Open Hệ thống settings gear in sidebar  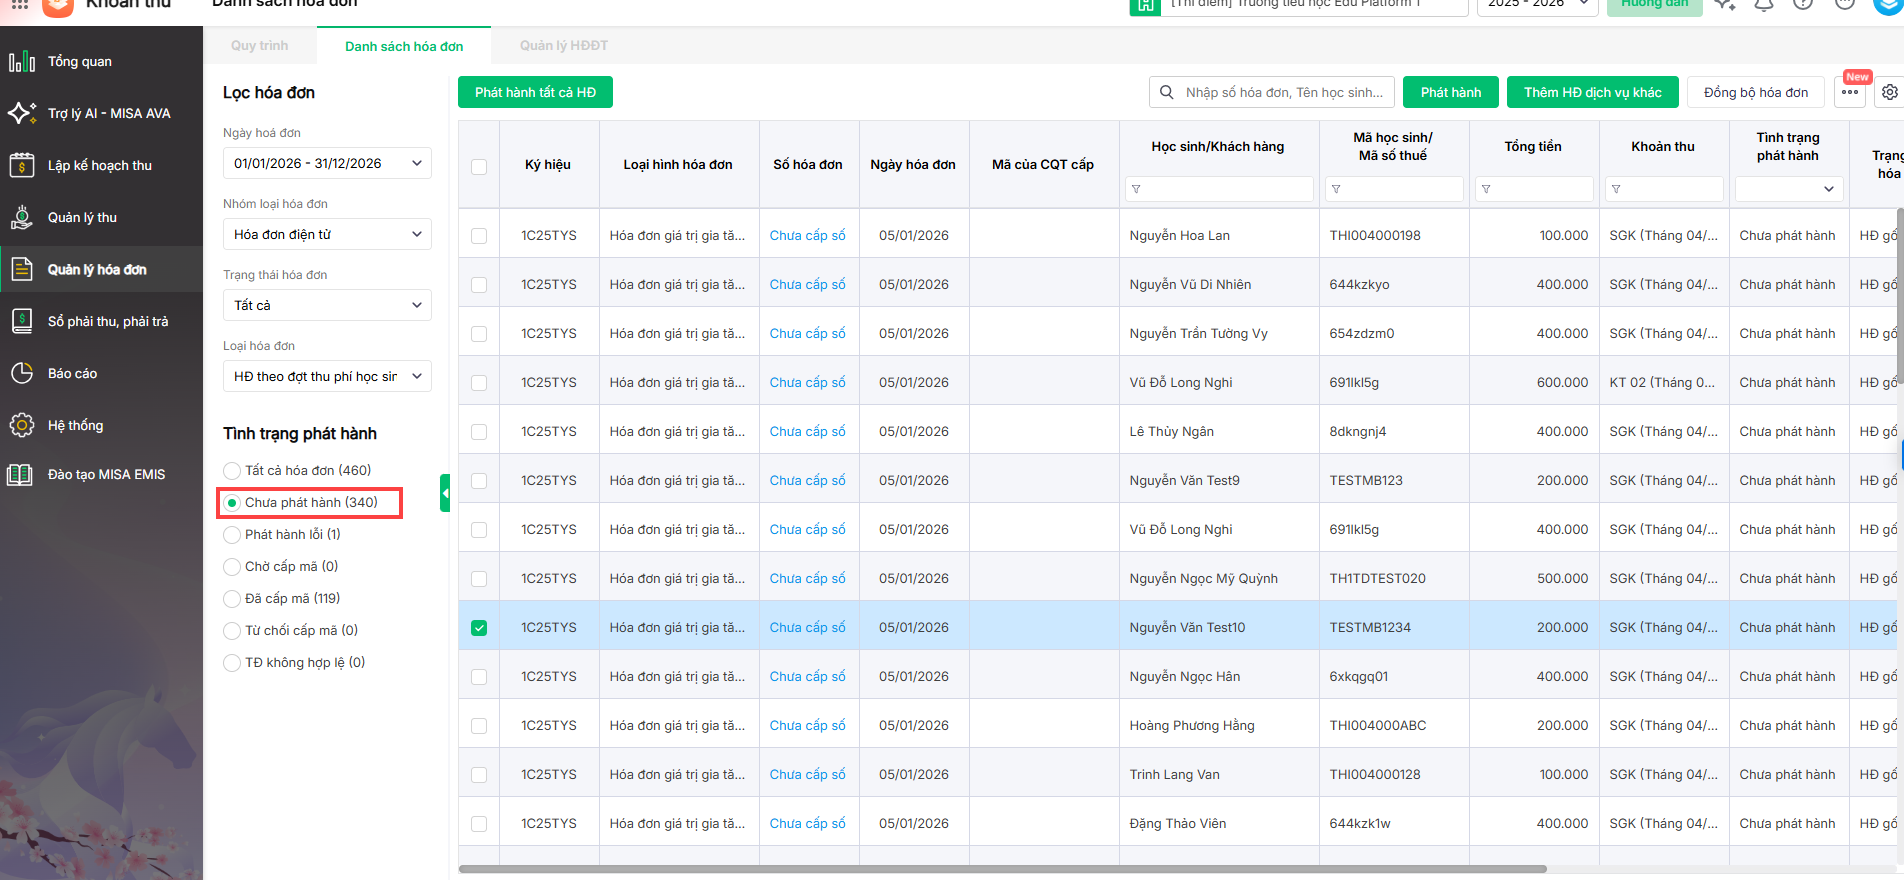point(22,426)
